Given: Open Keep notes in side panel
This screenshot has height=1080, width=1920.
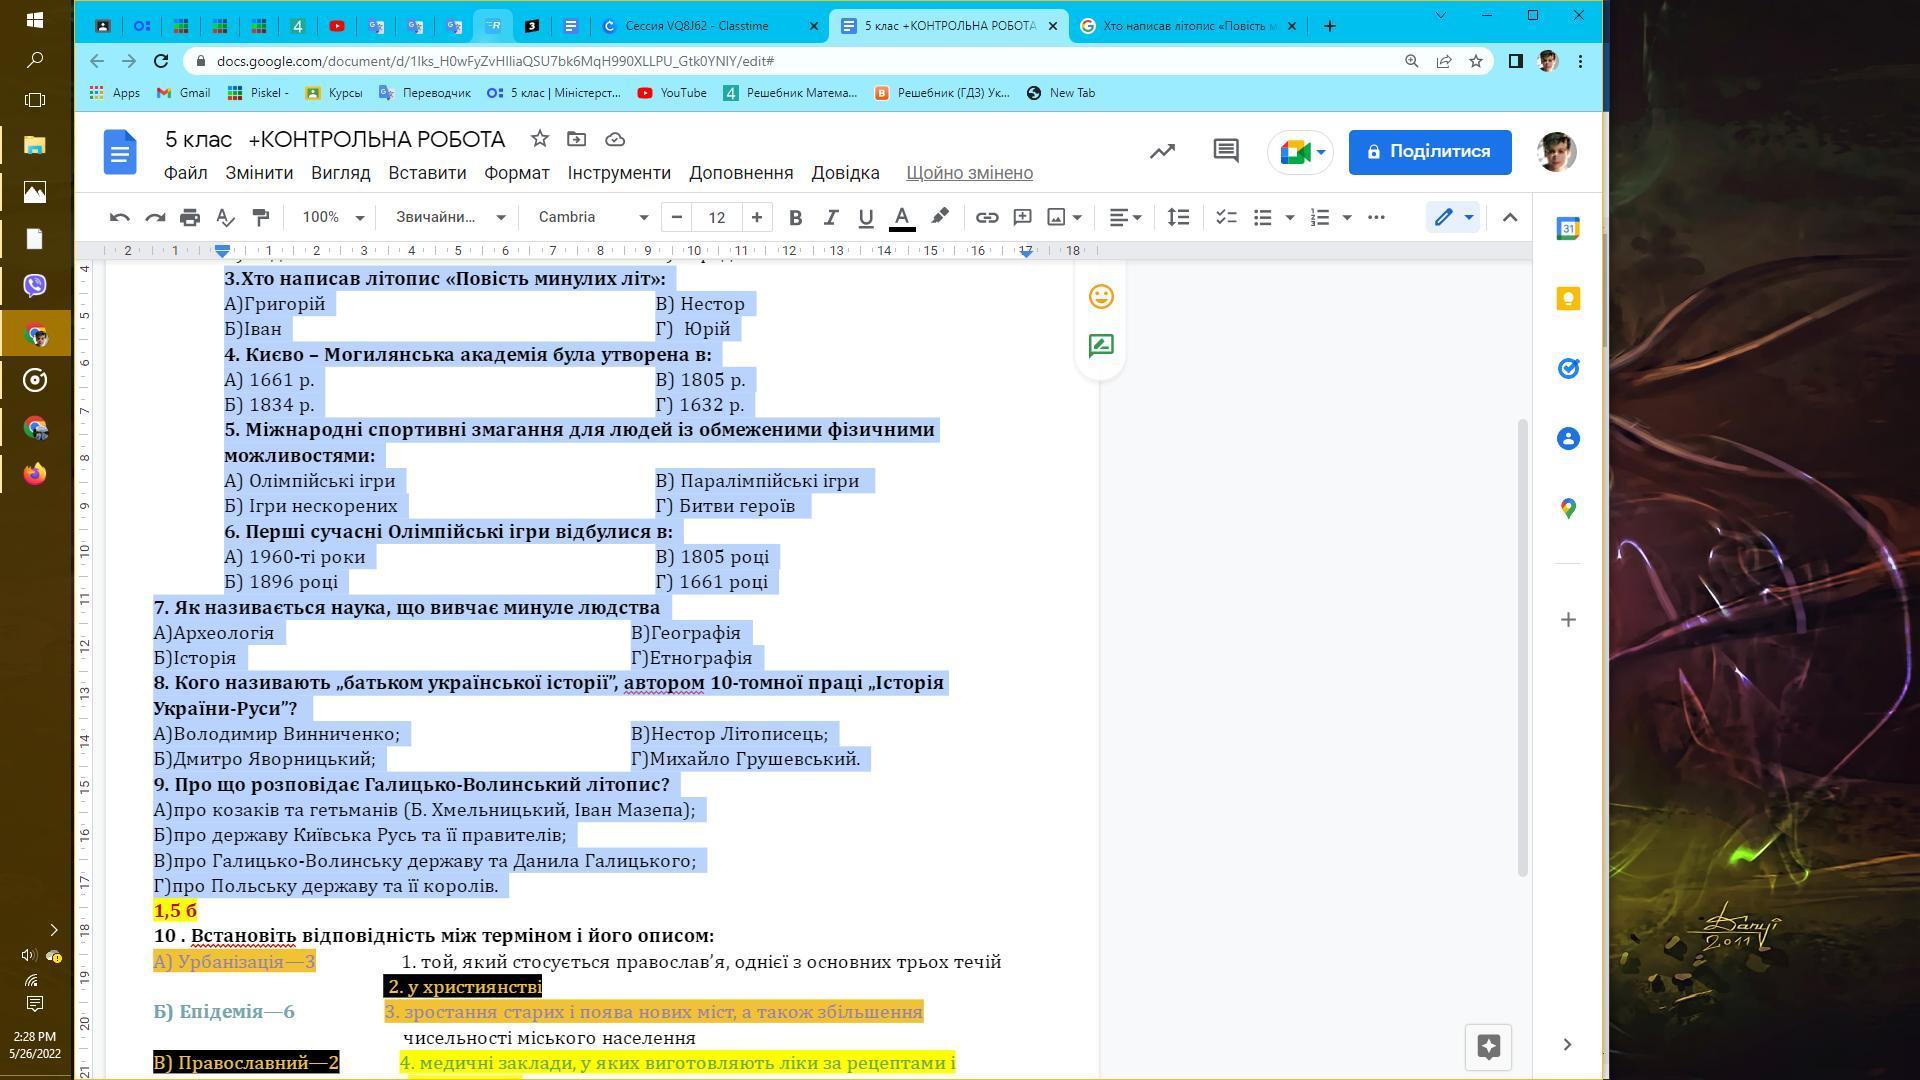Looking at the screenshot, I should click(x=1568, y=299).
